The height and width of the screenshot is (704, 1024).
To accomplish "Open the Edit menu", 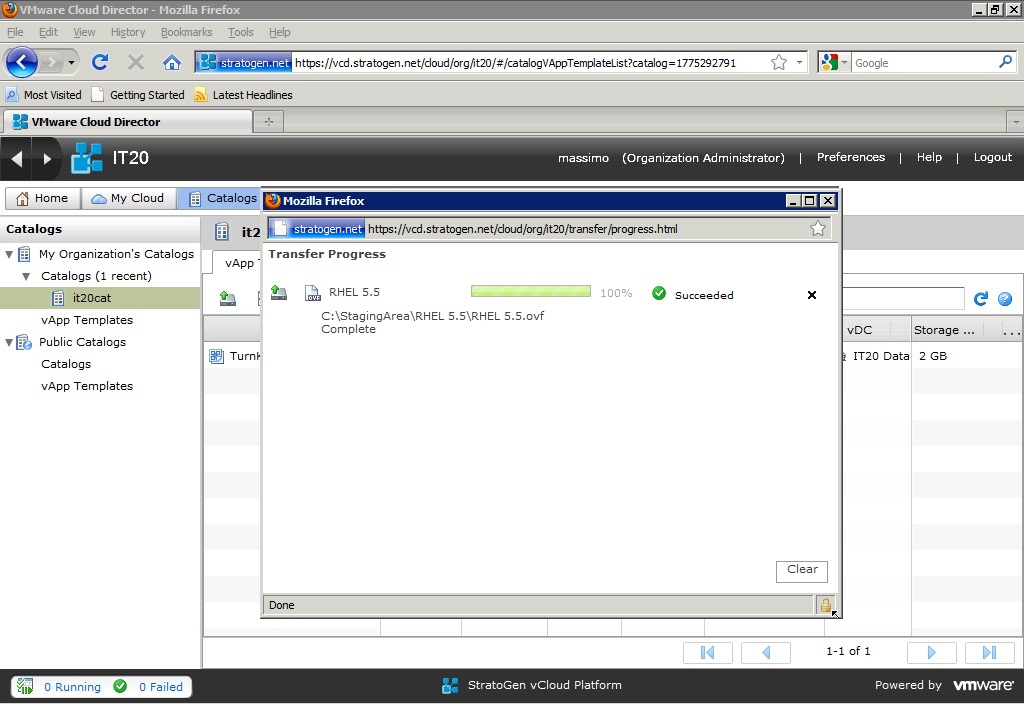I will point(48,32).
